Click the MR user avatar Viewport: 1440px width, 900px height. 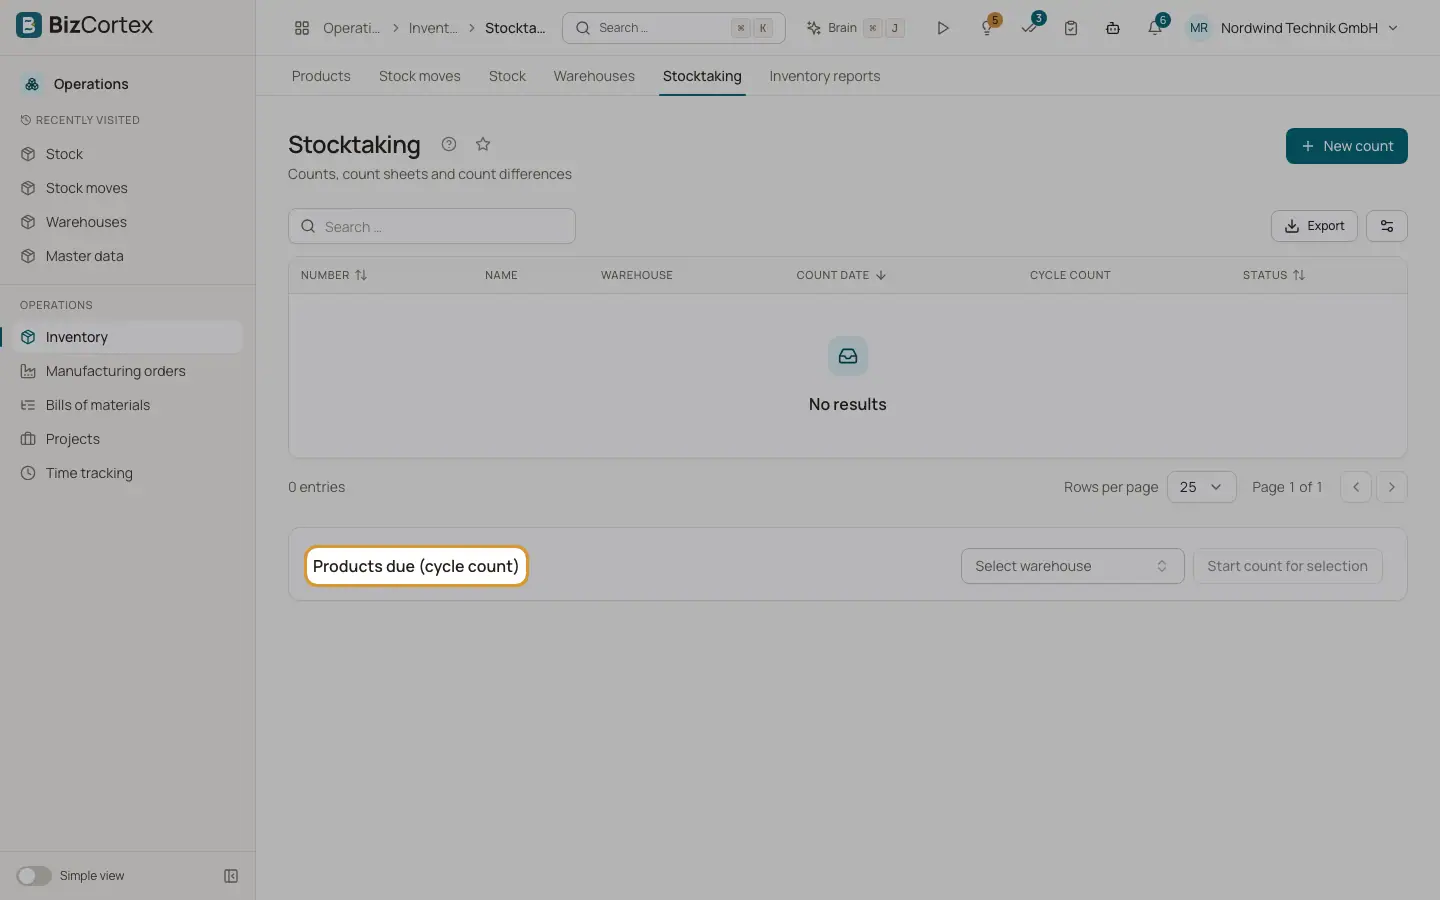coord(1199,28)
